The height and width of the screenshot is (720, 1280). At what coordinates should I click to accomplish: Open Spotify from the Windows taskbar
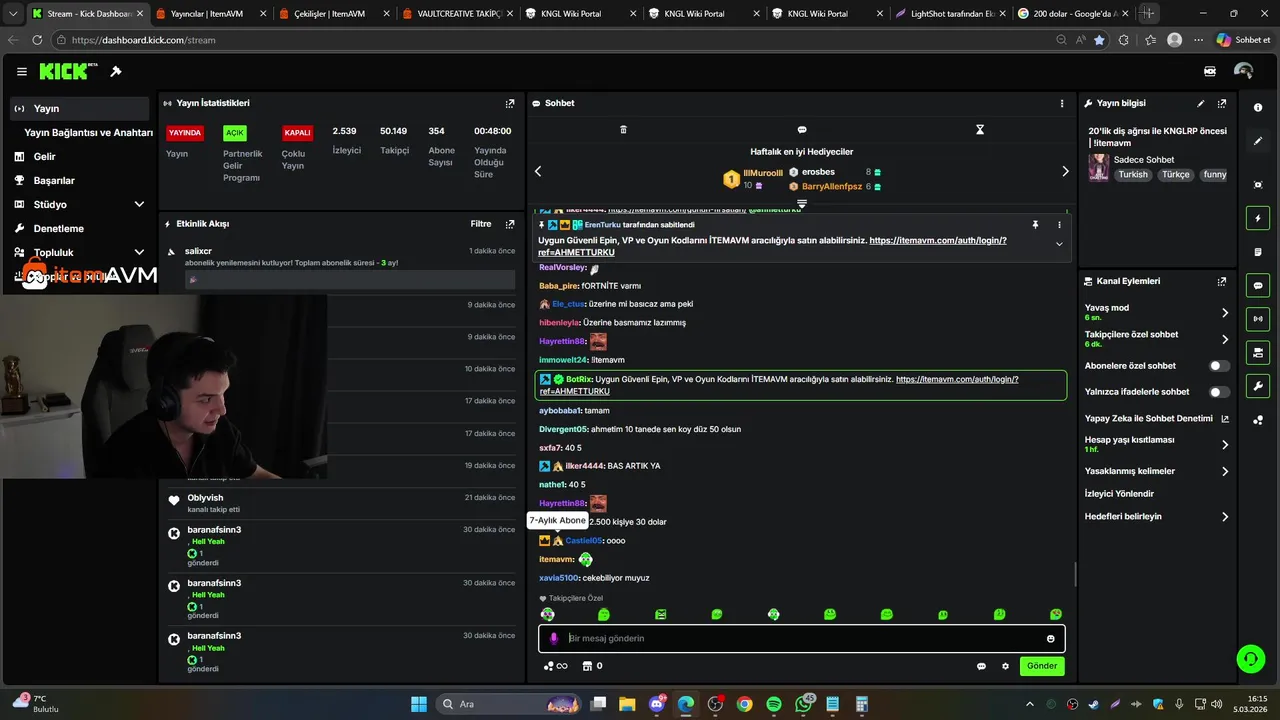click(774, 704)
